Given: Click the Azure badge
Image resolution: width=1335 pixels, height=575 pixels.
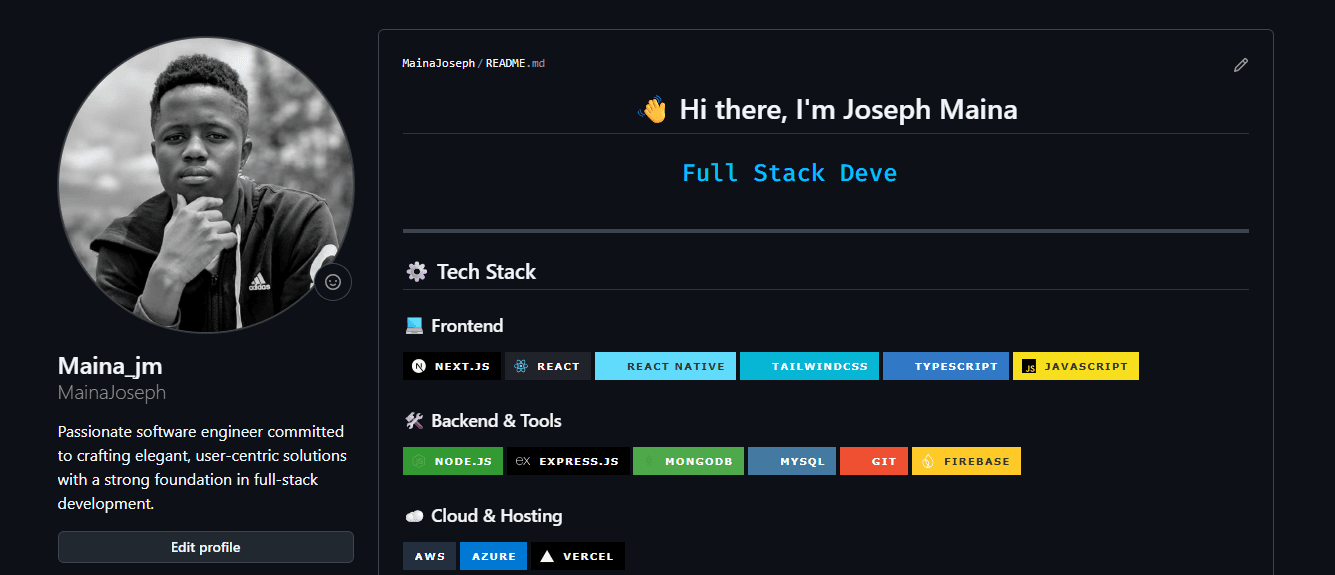Looking at the screenshot, I should coord(493,556).
